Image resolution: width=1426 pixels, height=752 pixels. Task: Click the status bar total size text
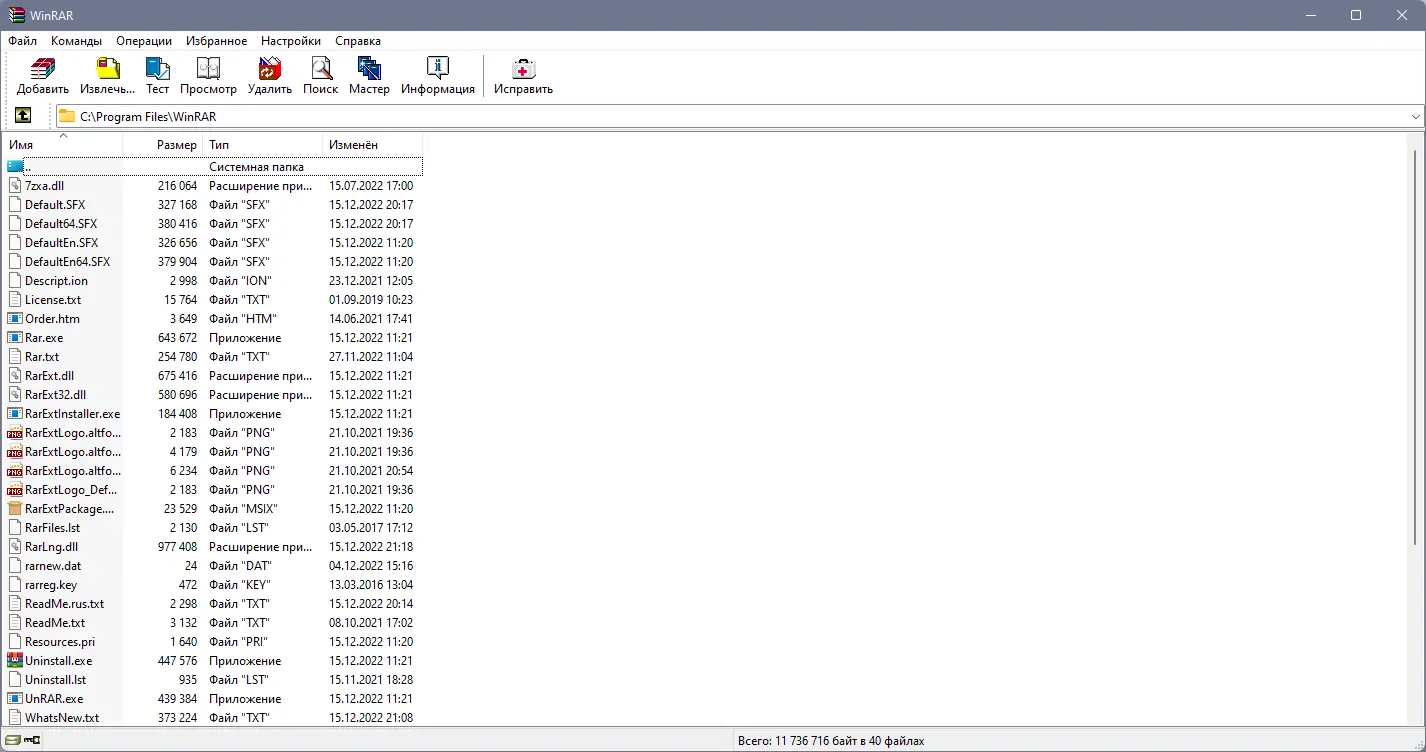coord(830,741)
